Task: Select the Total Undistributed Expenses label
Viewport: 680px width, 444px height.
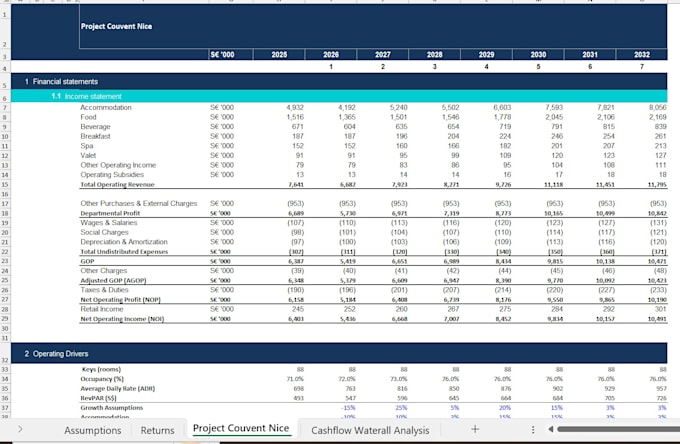Action: click(124, 251)
